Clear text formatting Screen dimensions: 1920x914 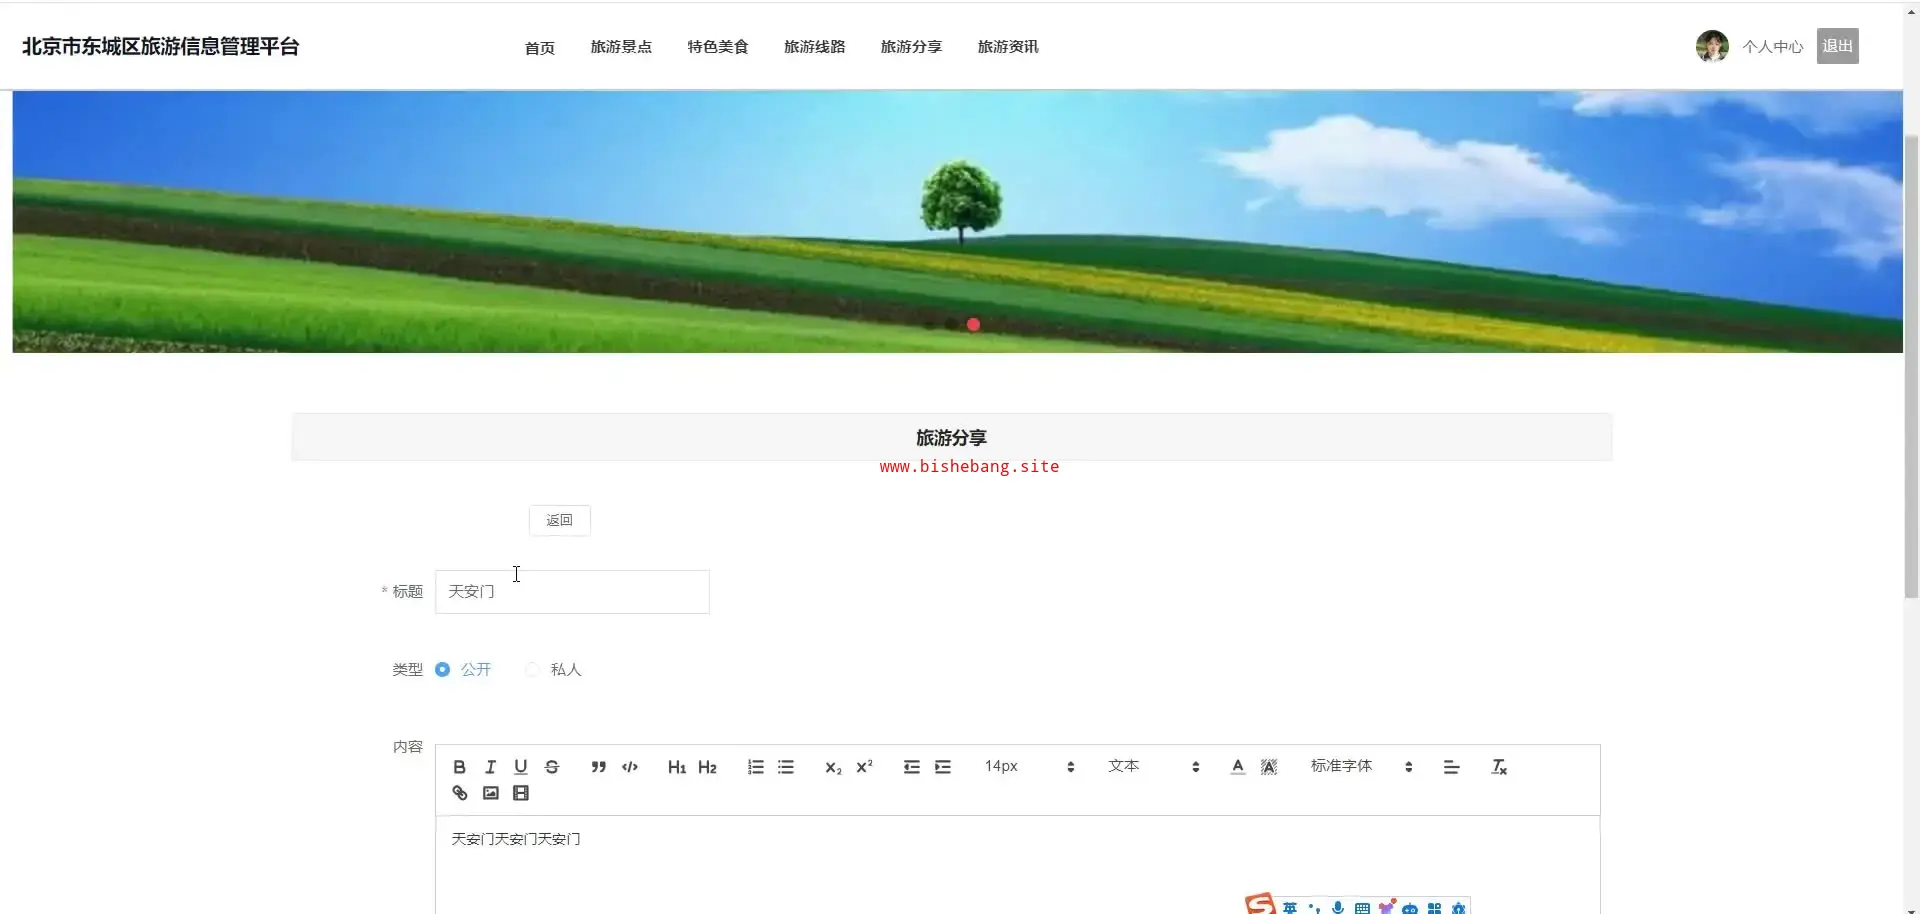1499,767
